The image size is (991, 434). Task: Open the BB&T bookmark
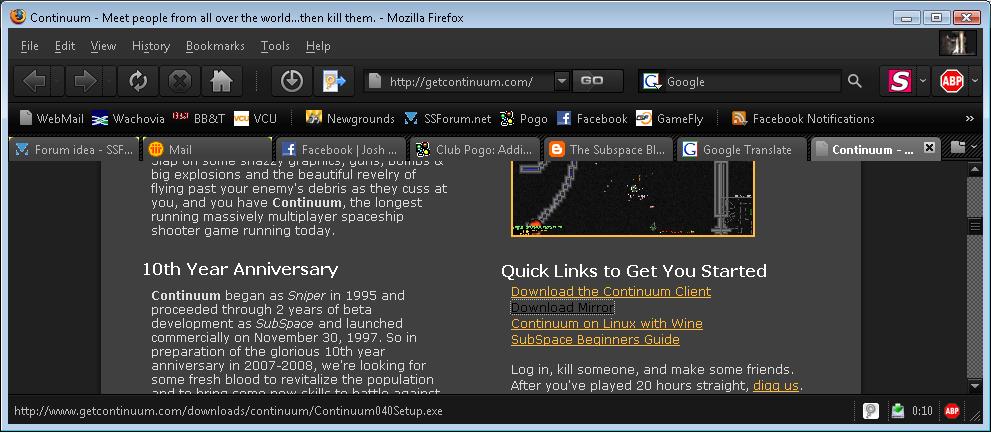pos(198,119)
